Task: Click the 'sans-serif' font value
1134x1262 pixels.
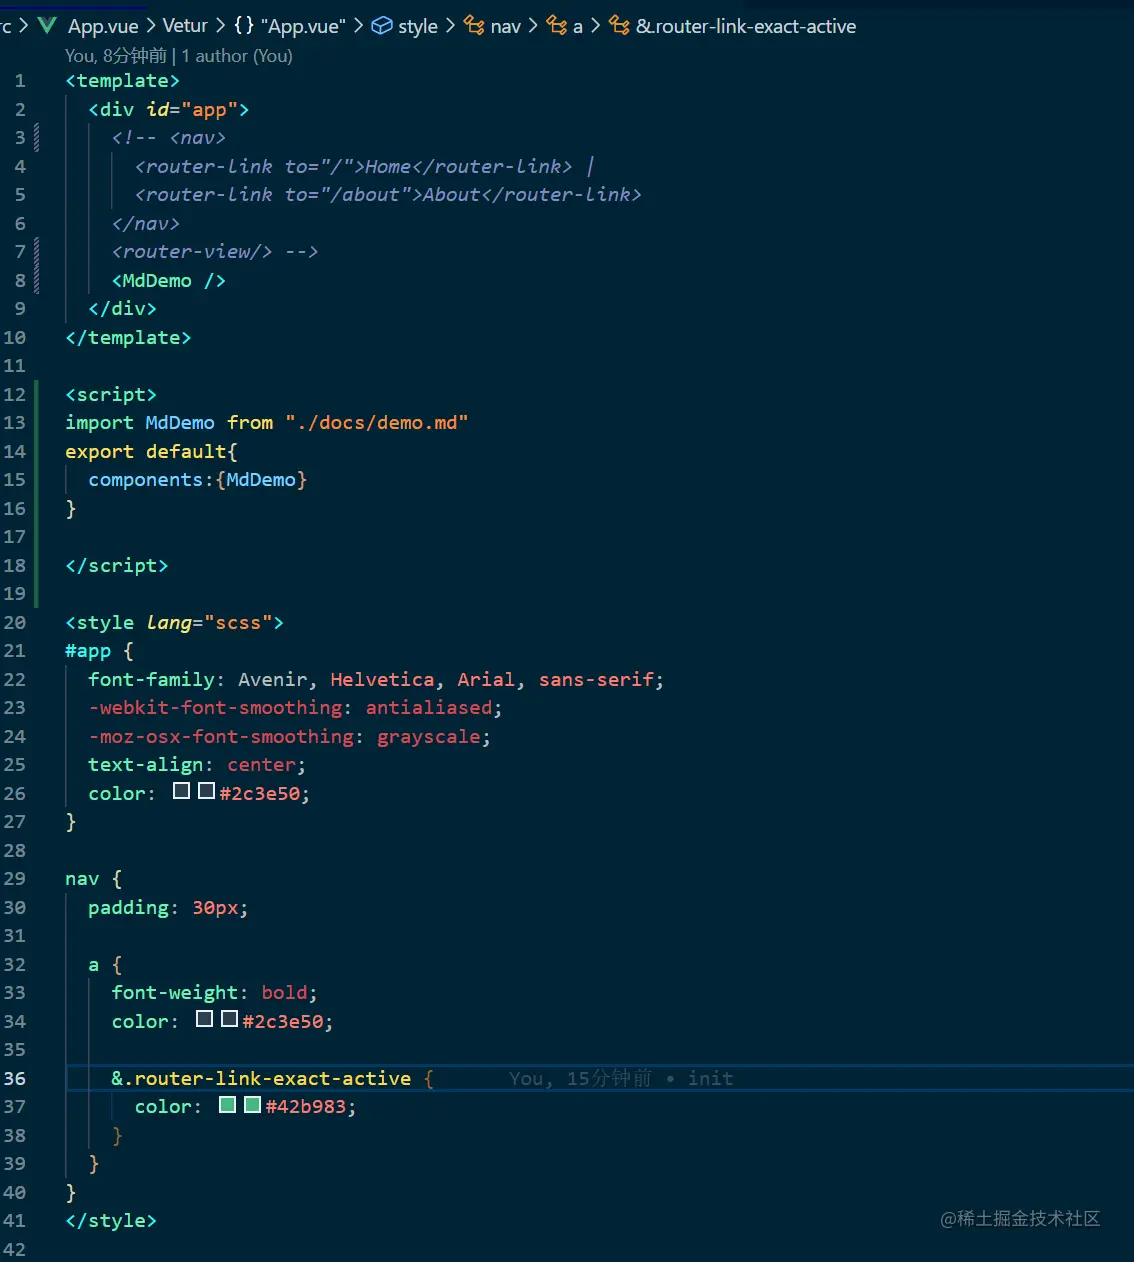Action: pyautogui.click(x=596, y=679)
